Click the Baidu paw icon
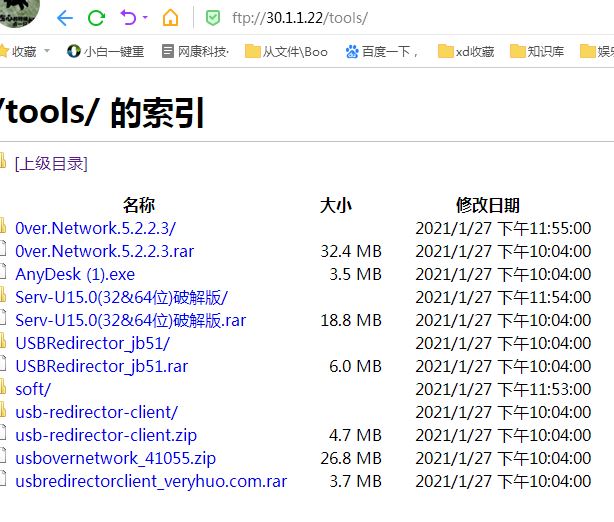 point(352,51)
